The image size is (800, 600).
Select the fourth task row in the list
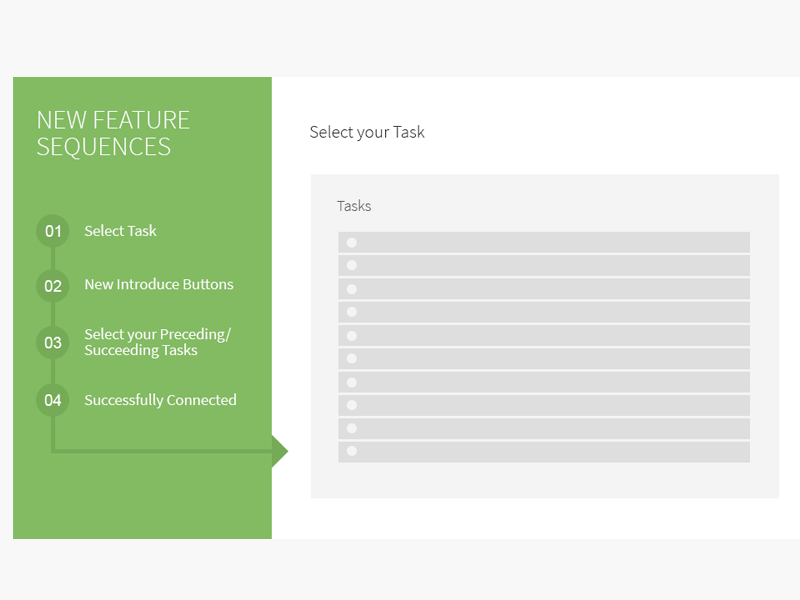(544, 311)
